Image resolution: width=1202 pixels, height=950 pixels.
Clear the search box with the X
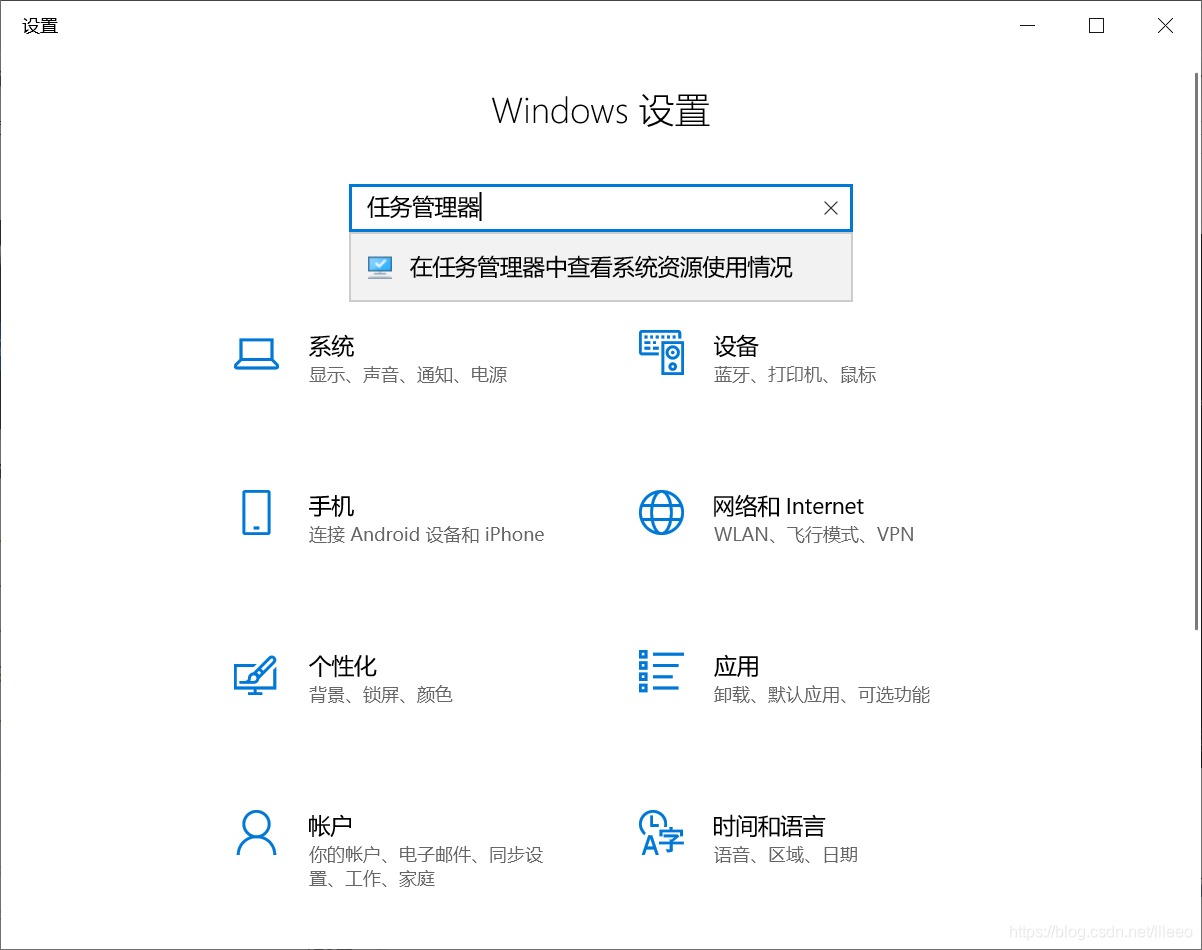tap(830, 208)
